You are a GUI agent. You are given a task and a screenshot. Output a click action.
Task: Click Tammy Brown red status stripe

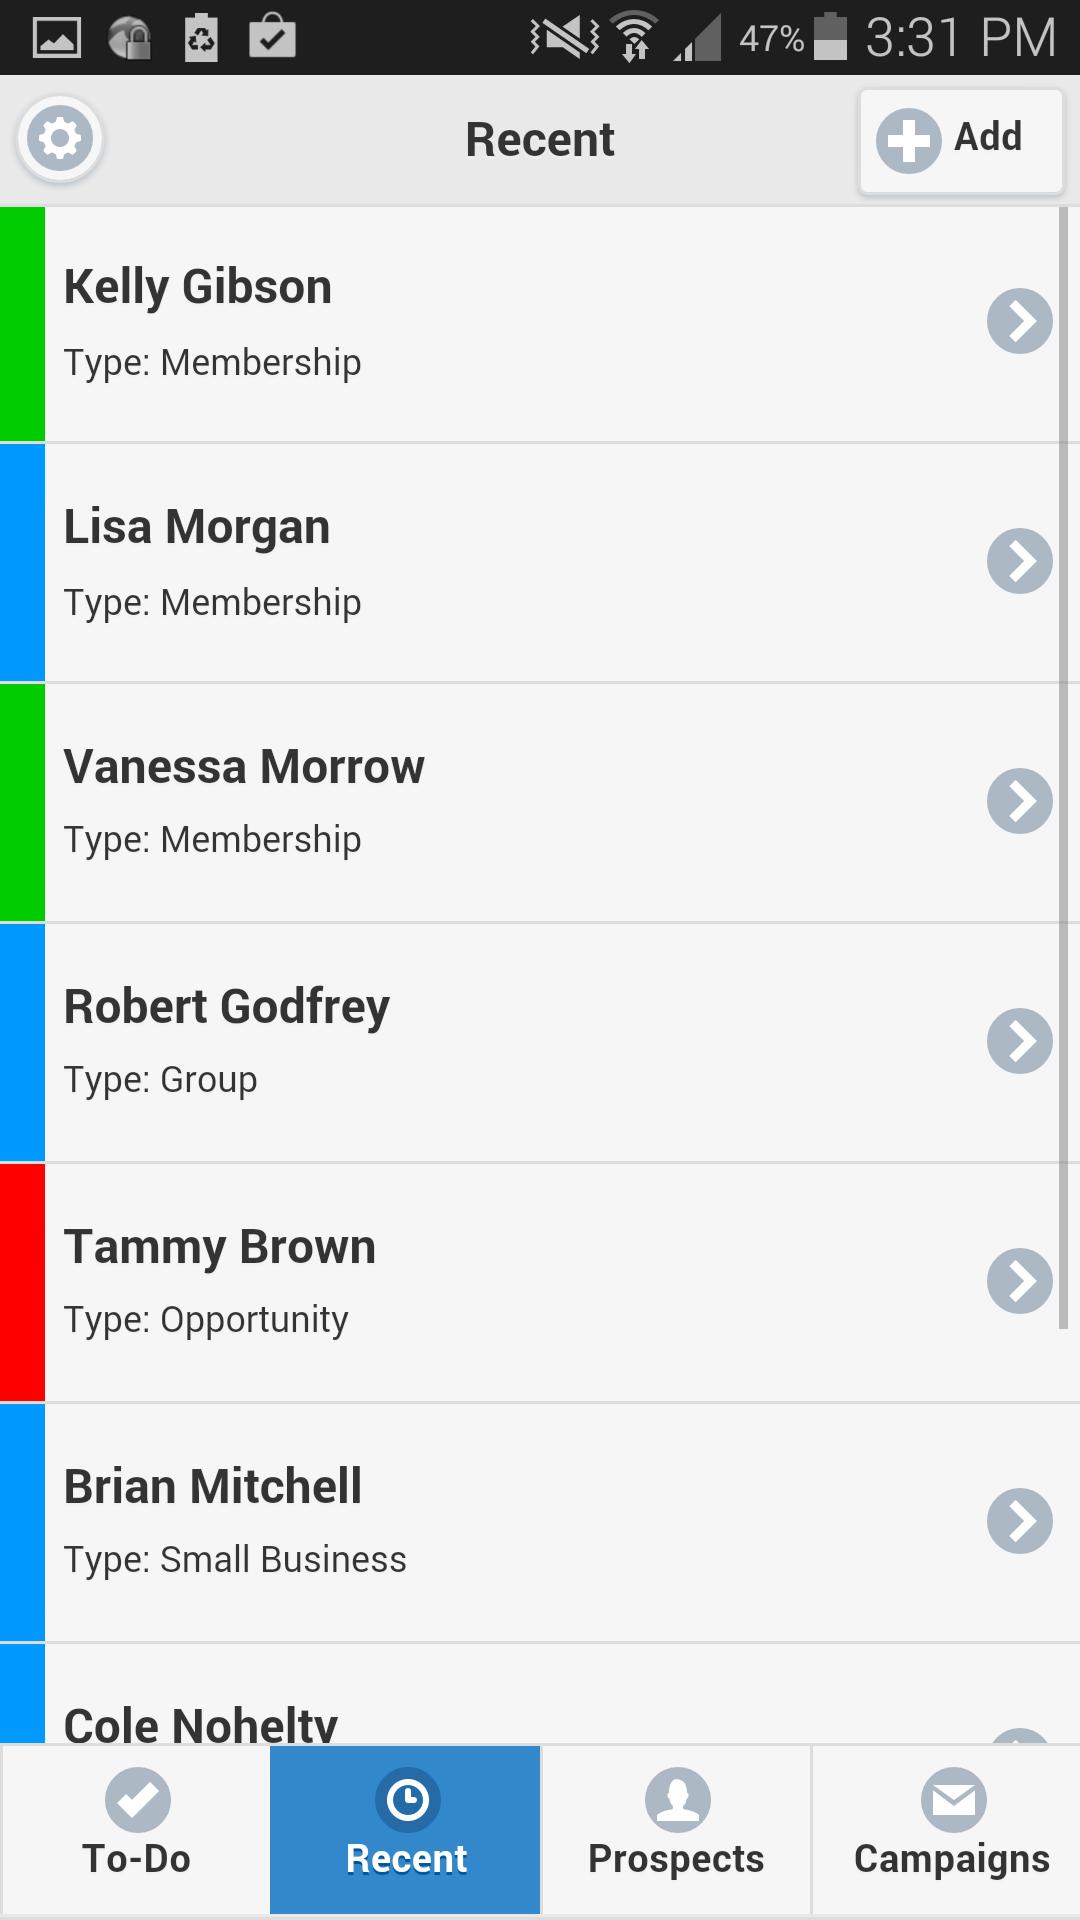click(22, 1282)
